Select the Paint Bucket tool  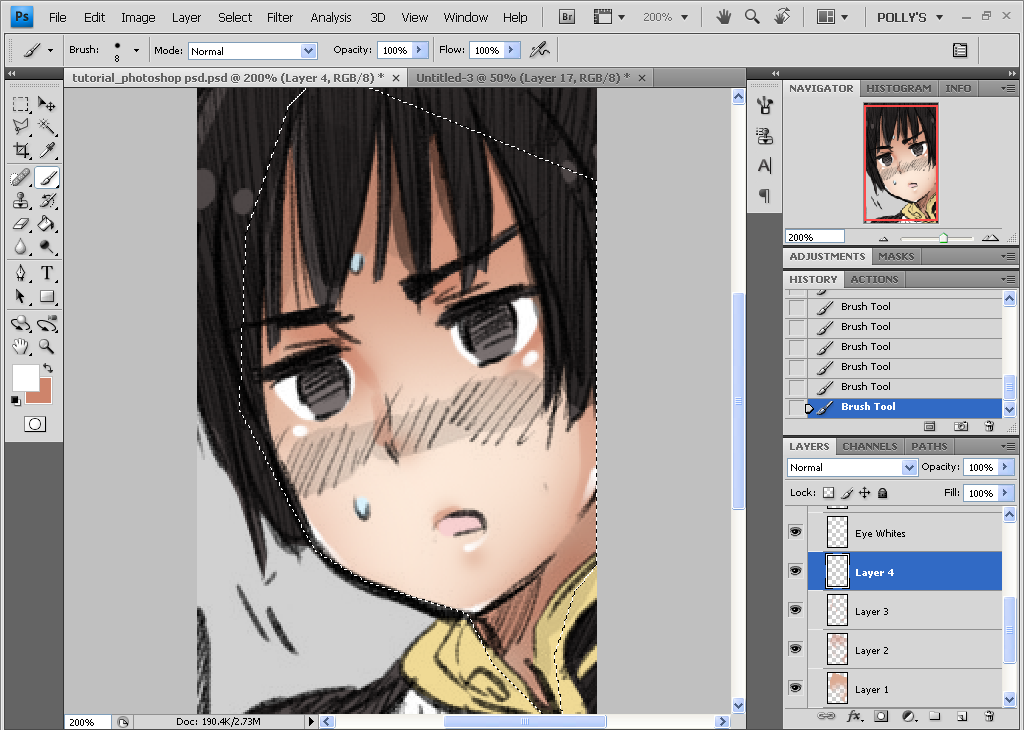[46, 224]
